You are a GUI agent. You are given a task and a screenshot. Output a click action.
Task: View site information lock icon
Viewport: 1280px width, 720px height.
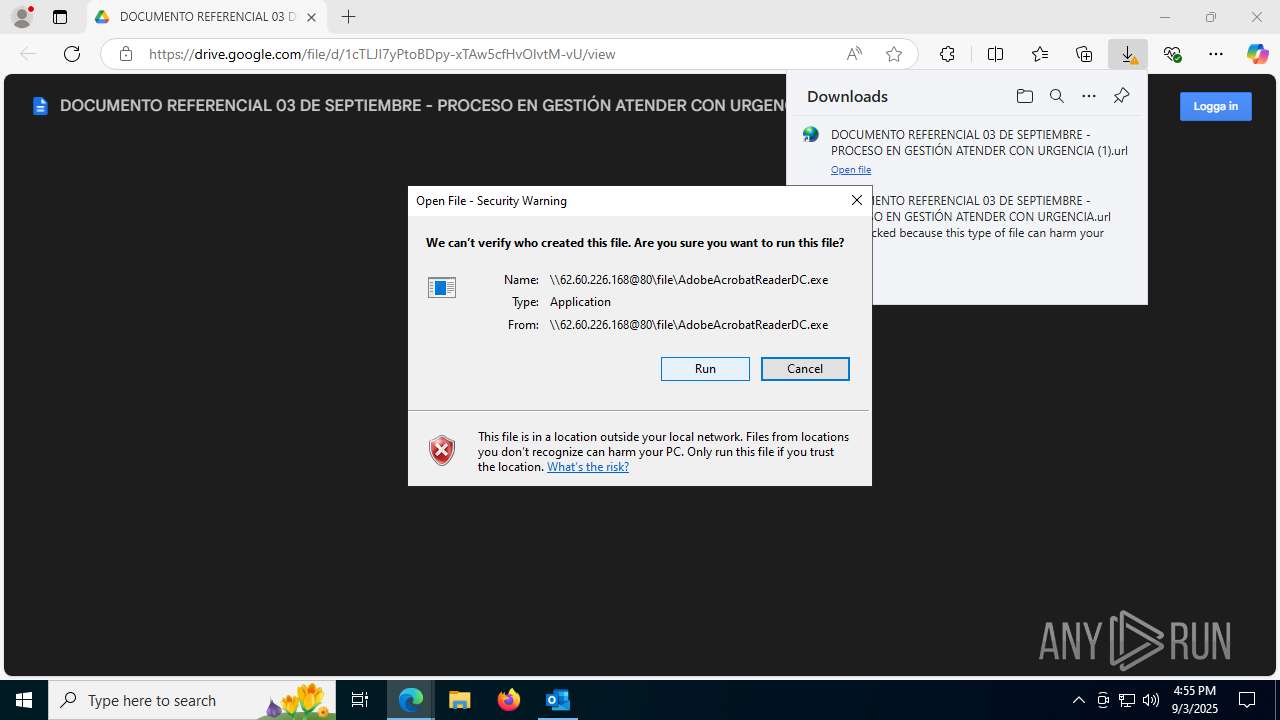[x=126, y=54]
